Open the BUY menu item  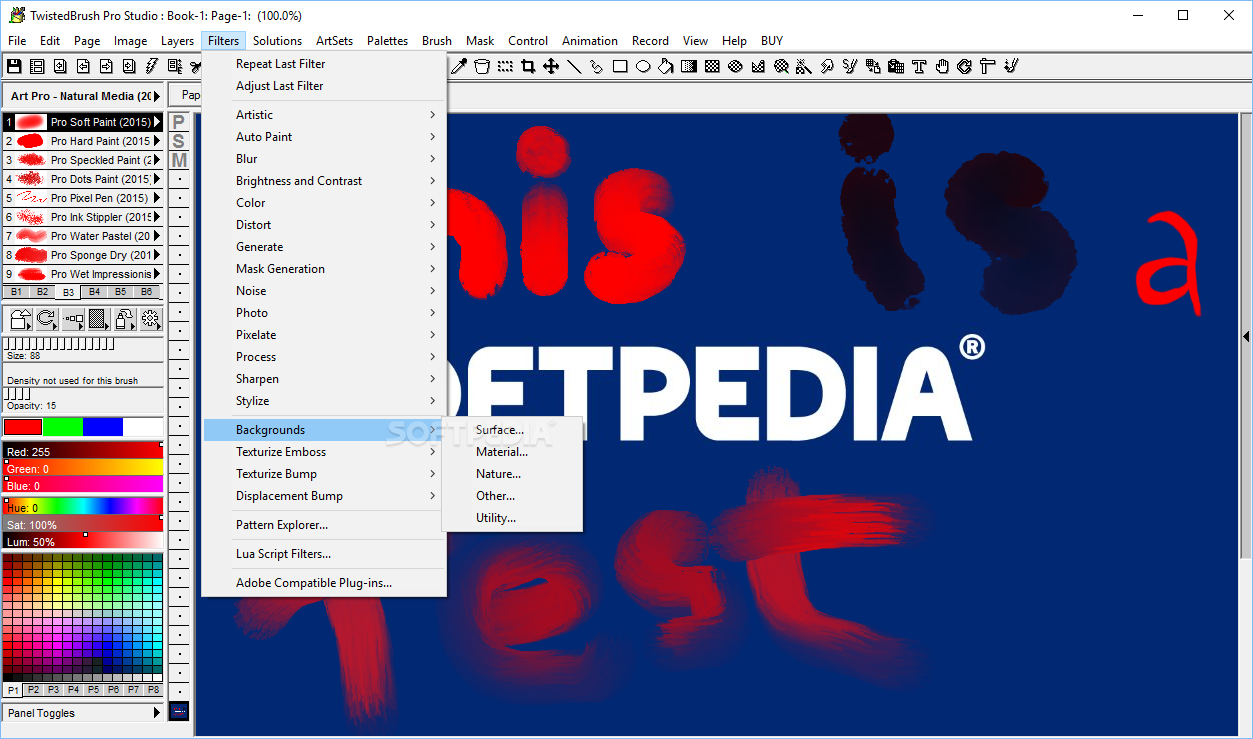coord(772,41)
